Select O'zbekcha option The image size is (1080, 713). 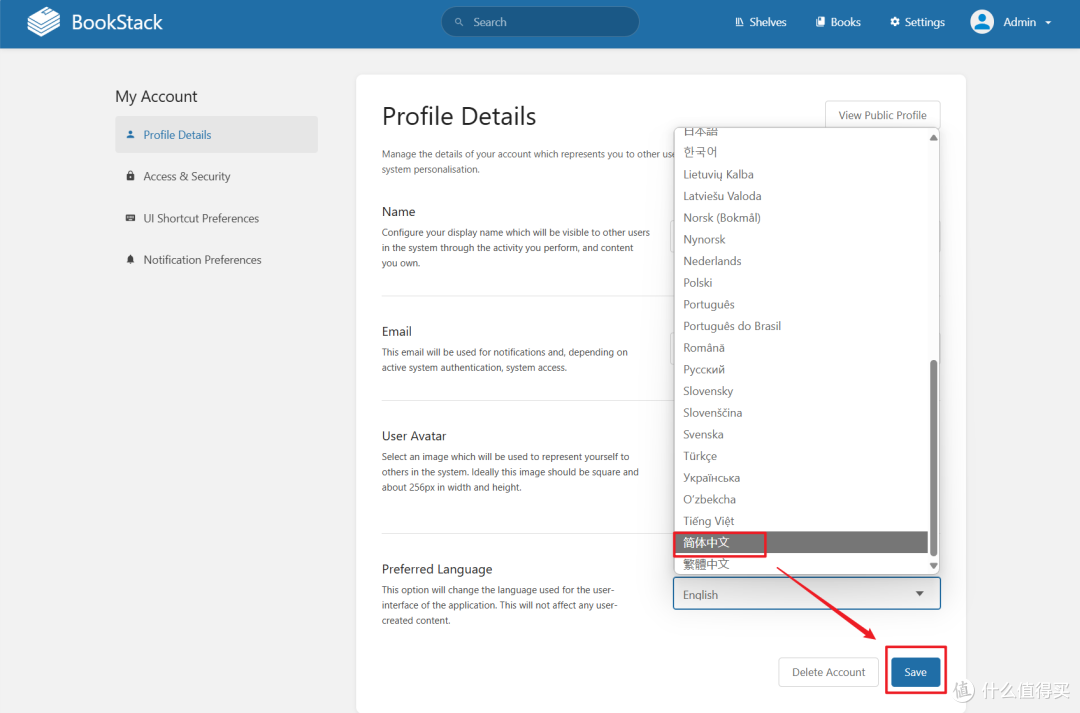coord(801,499)
